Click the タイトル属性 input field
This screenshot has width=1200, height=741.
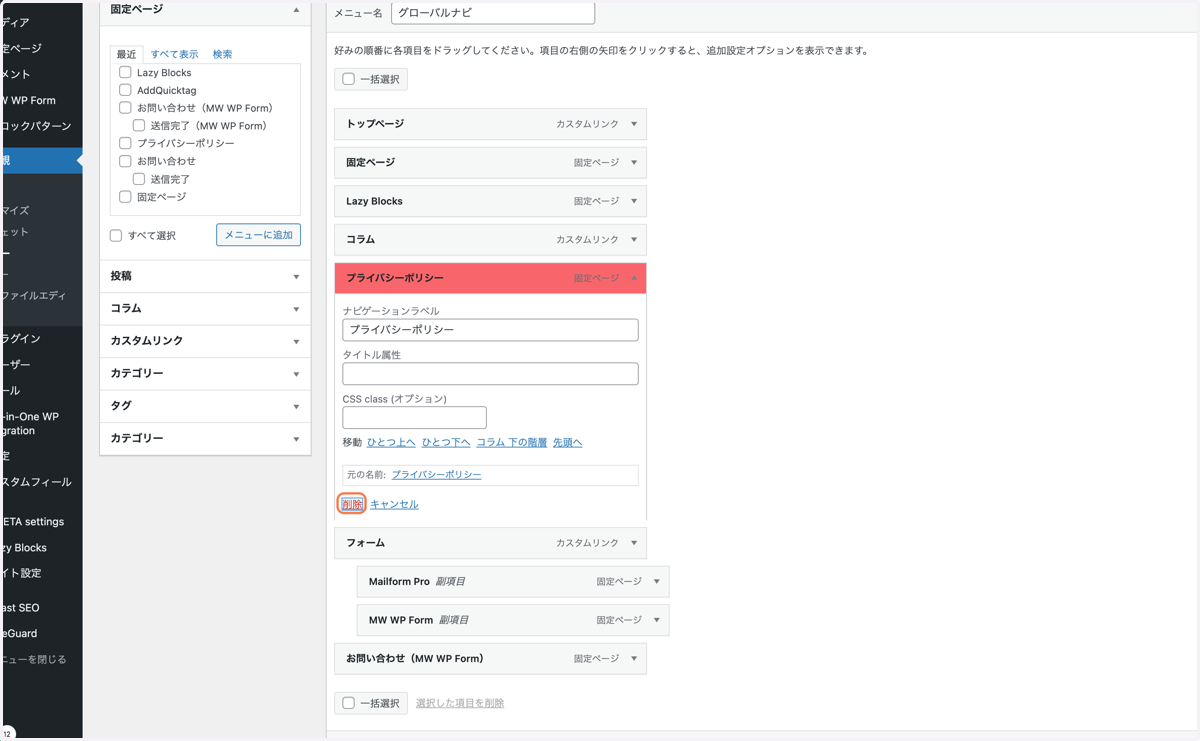pyautogui.click(x=490, y=374)
